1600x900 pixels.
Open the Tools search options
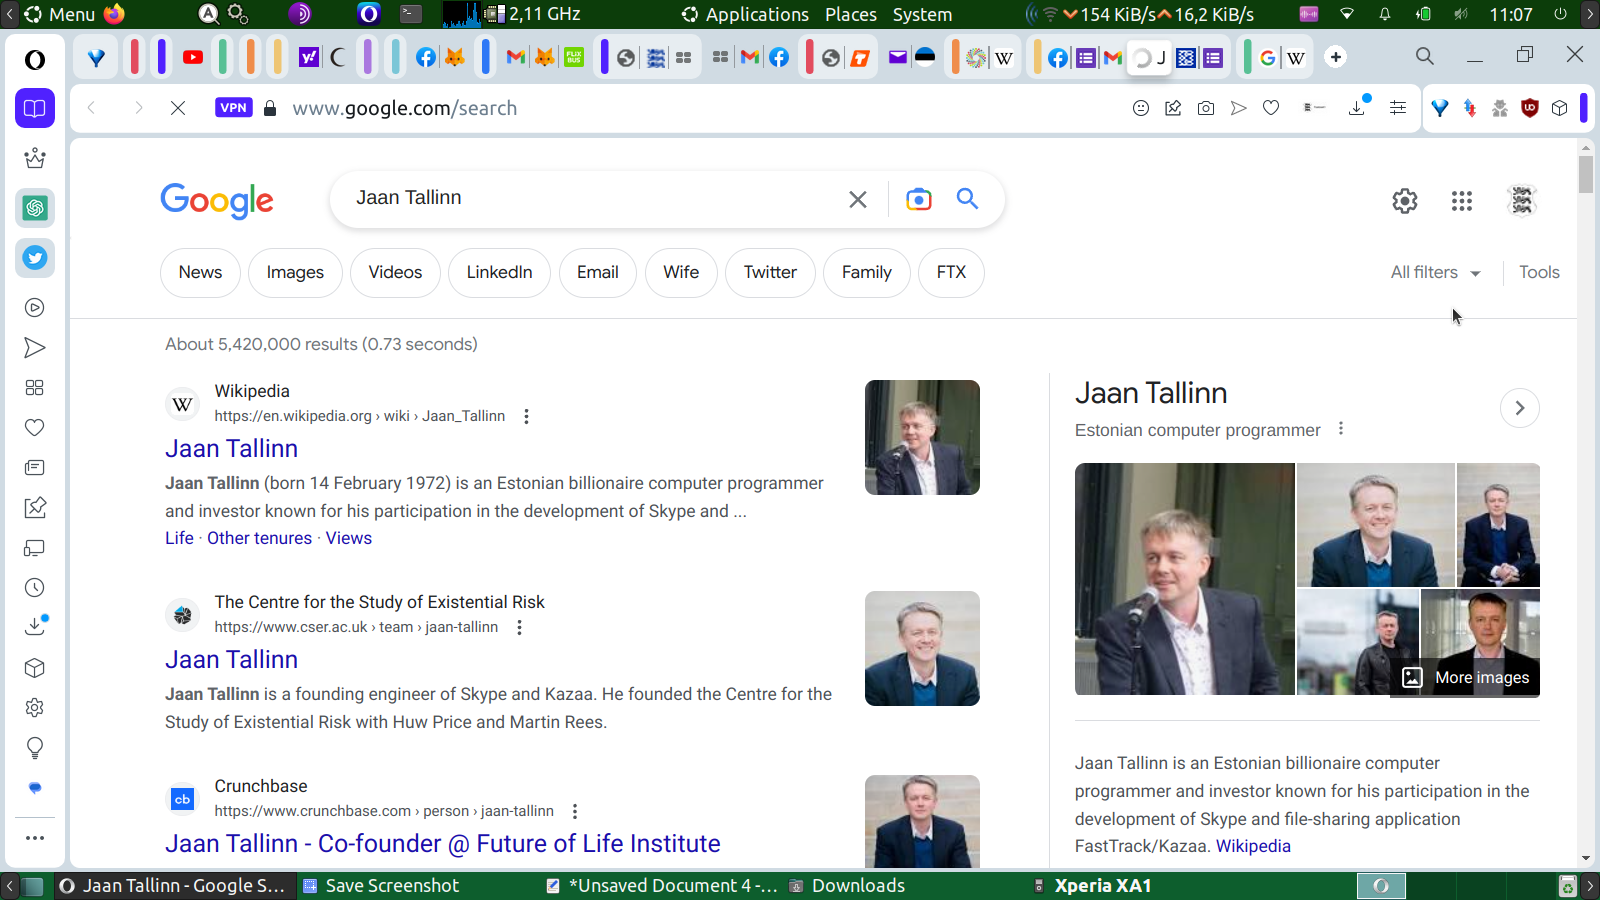tap(1539, 272)
